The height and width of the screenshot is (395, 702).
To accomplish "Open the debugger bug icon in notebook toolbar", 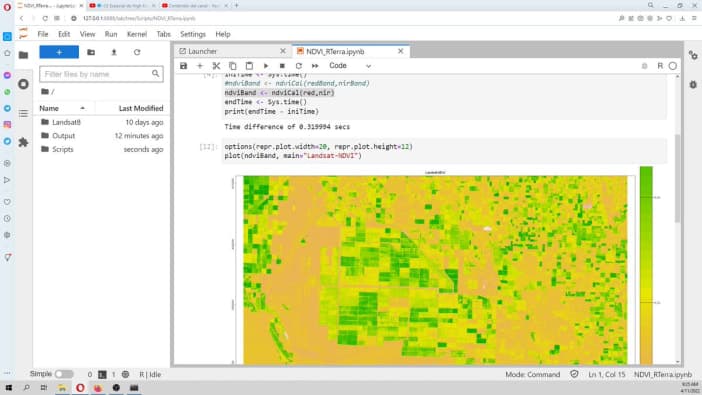I will point(645,66).
